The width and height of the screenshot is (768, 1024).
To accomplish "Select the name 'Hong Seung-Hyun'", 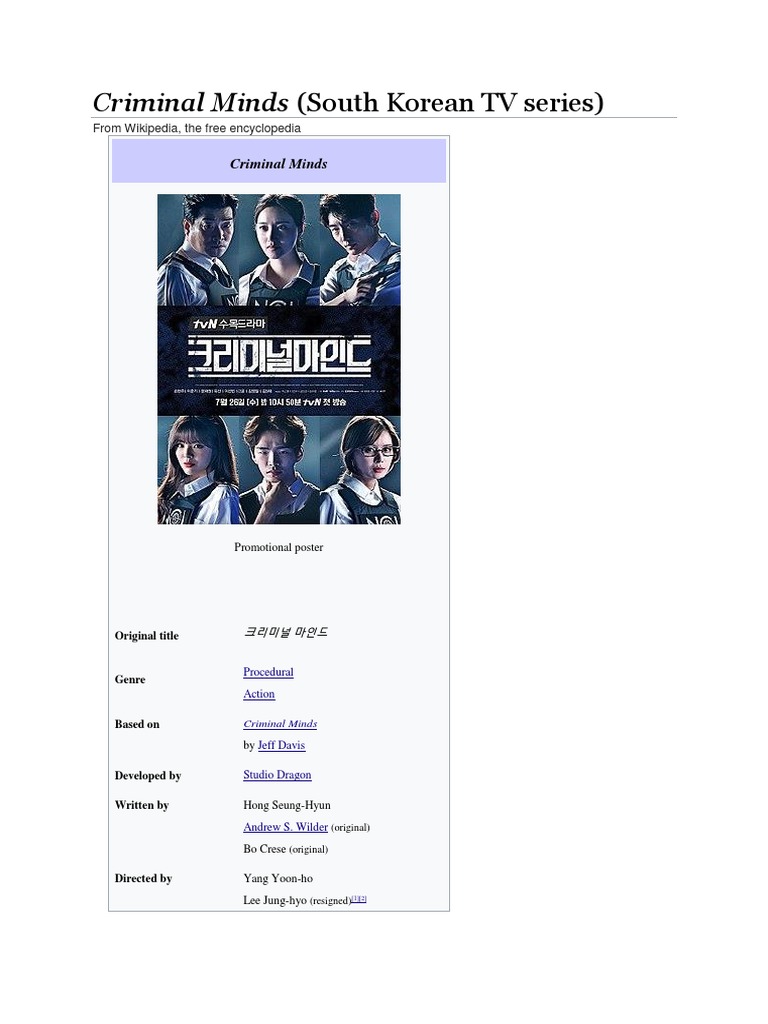I will click(287, 805).
